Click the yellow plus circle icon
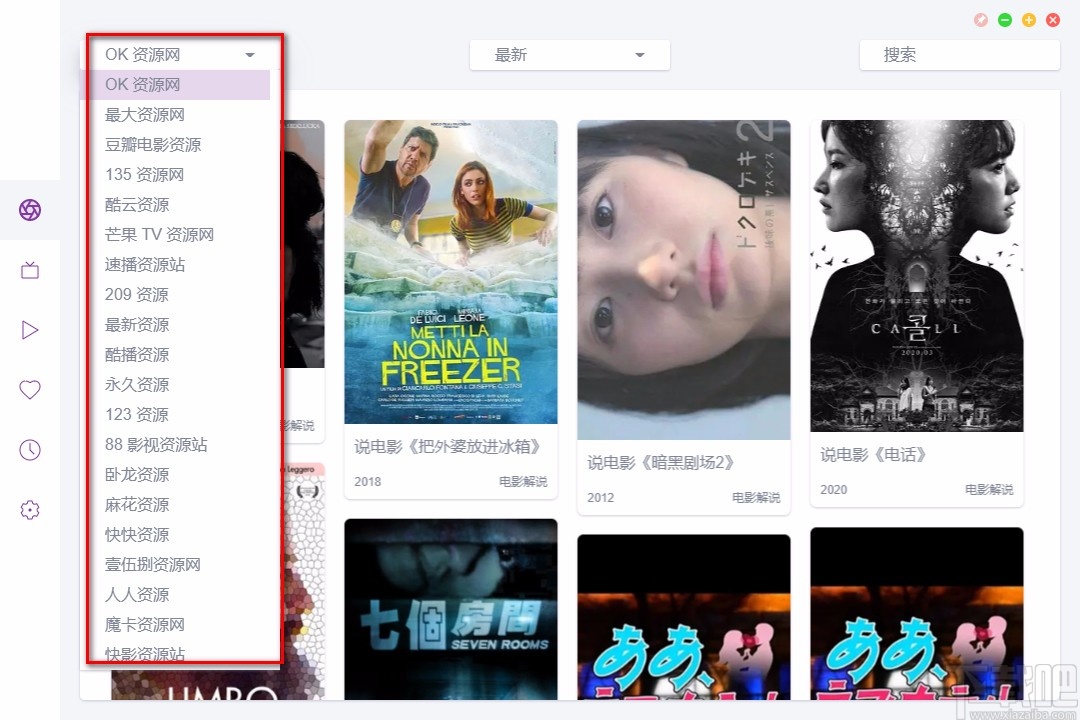This screenshot has height=720, width=1080. pyautogui.click(x=1028, y=19)
